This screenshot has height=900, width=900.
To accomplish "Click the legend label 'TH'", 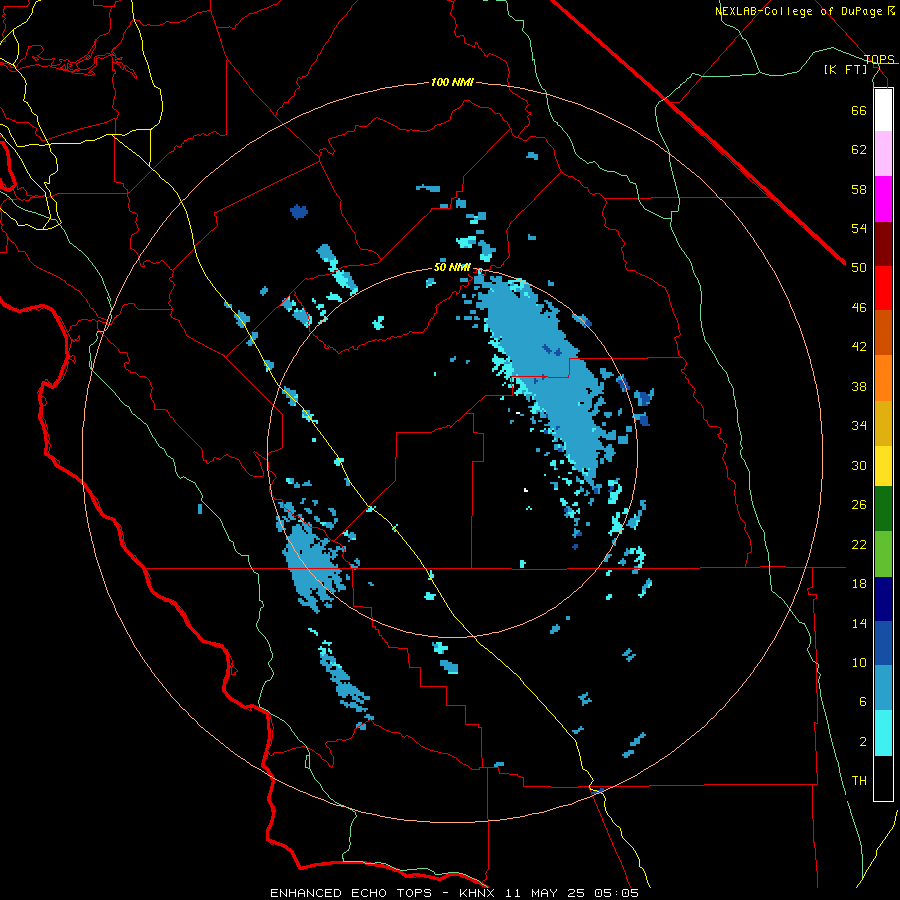I will [x=859, y=781].
